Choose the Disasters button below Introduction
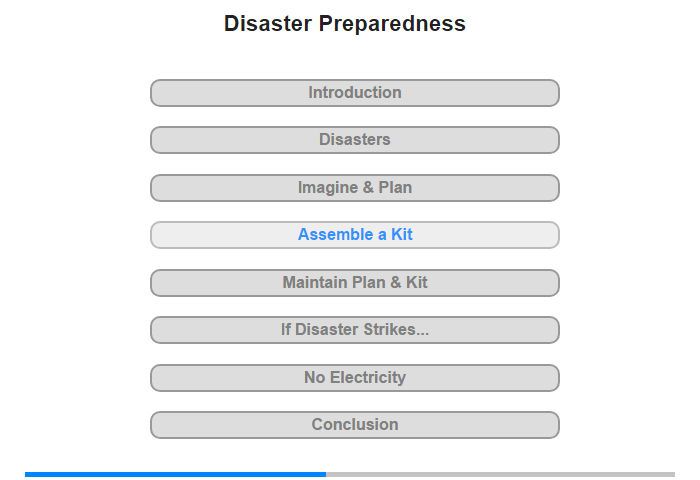Screen dimensions: 700x480 click(354, 140)
